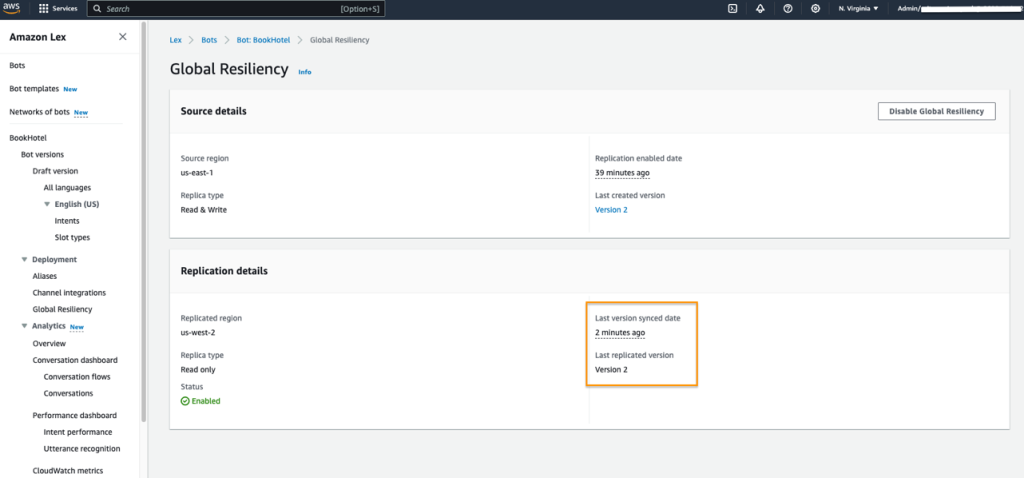Image resolution: width=1024 pixels, height=478 pixels.
Task: Open the CloudShell terminal icon
Action: (x=733, y=9)
